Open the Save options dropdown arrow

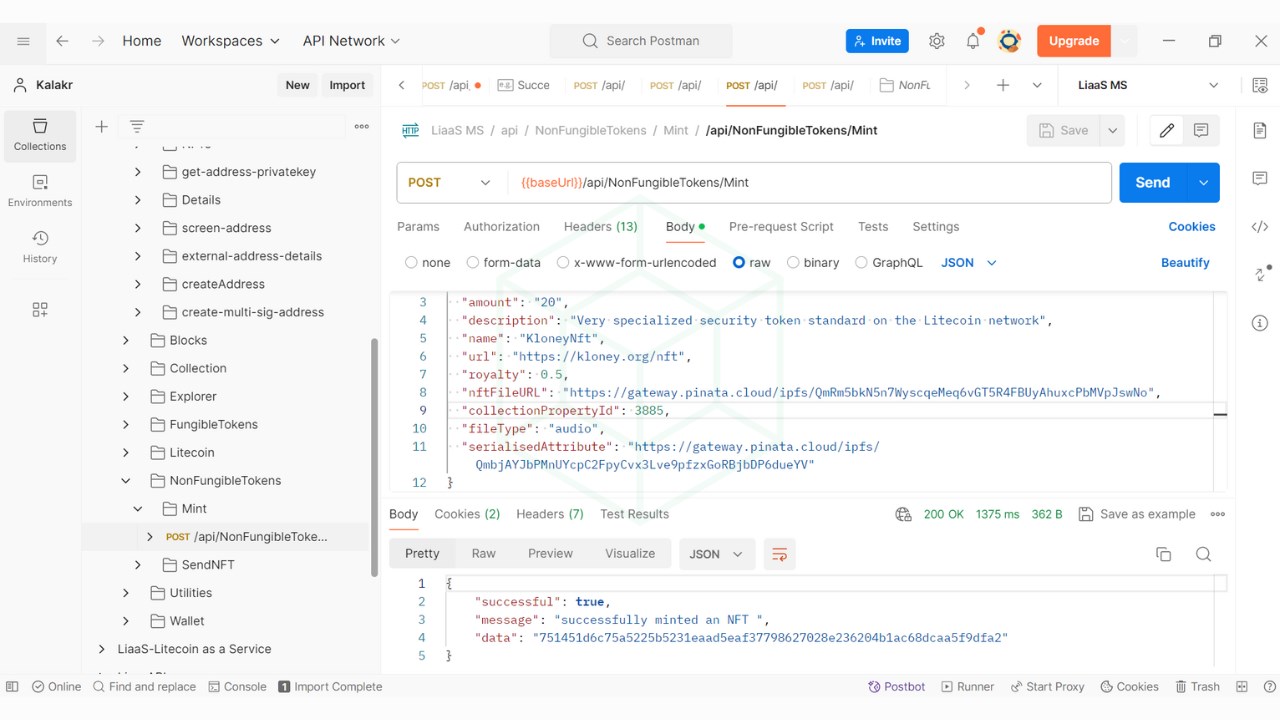(1112, 130)
